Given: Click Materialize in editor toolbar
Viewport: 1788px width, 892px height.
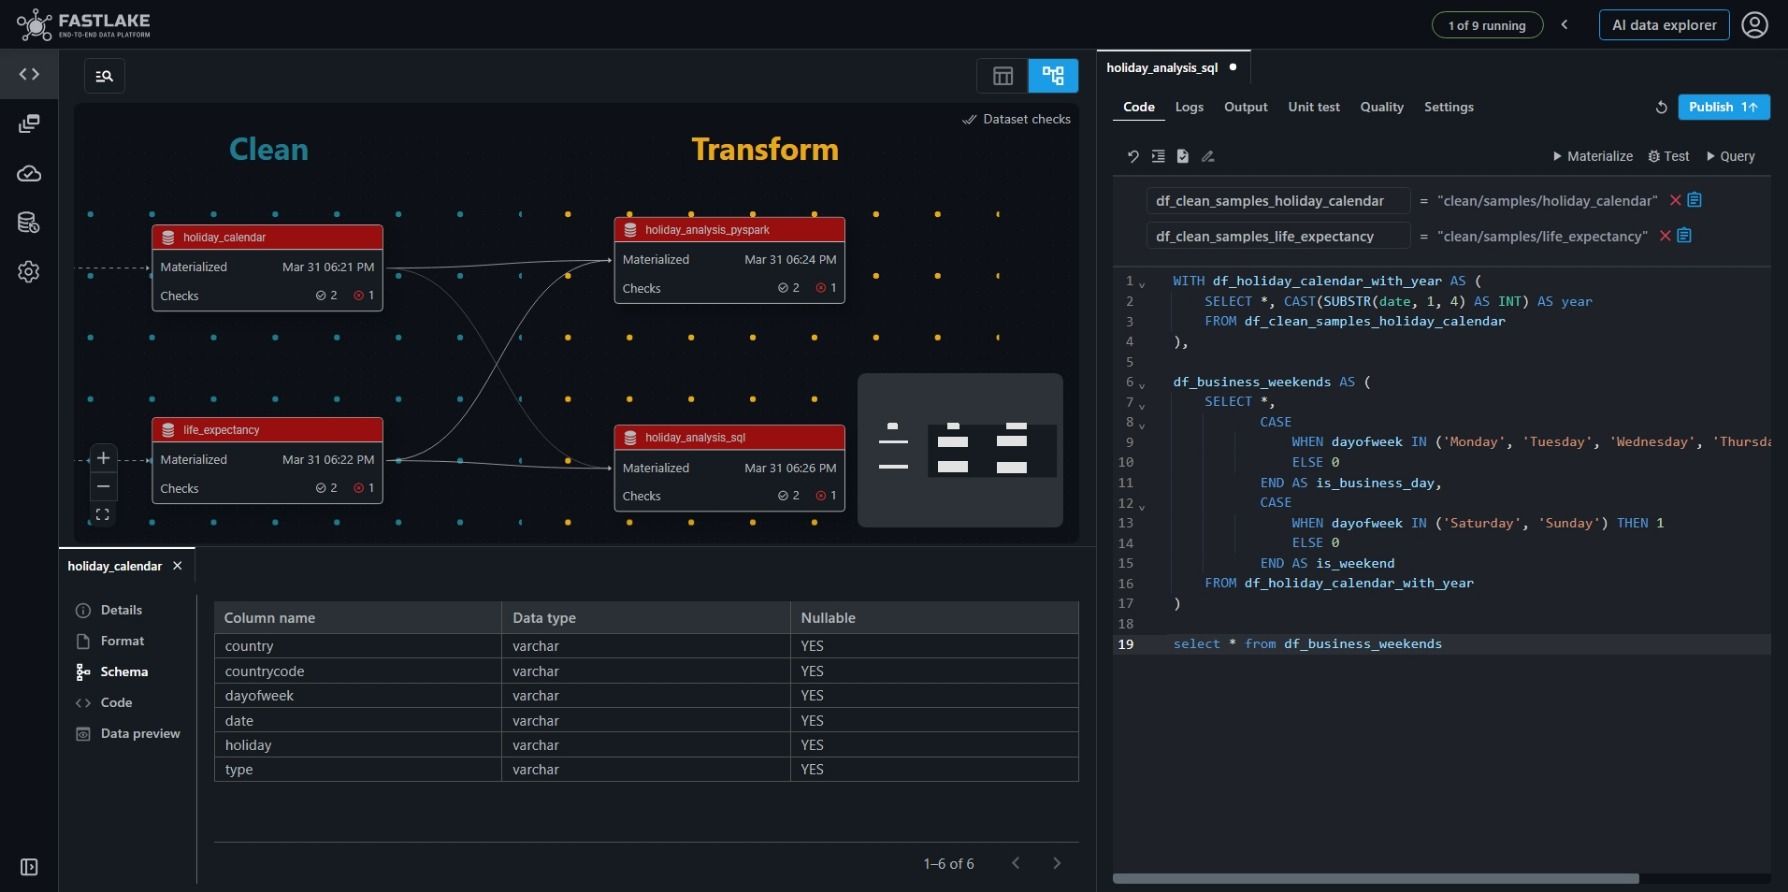Looking at the screenshot, I should (1592, 156).
